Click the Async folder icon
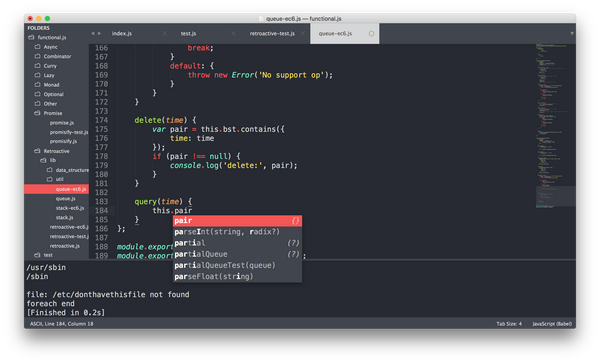Viewport: 600px width, 363px height. coord(38,47)
